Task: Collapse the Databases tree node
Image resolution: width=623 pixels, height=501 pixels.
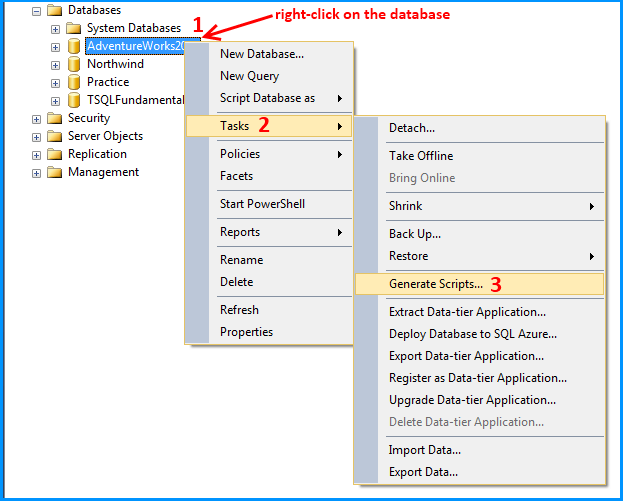Action: tap(37, 10)
